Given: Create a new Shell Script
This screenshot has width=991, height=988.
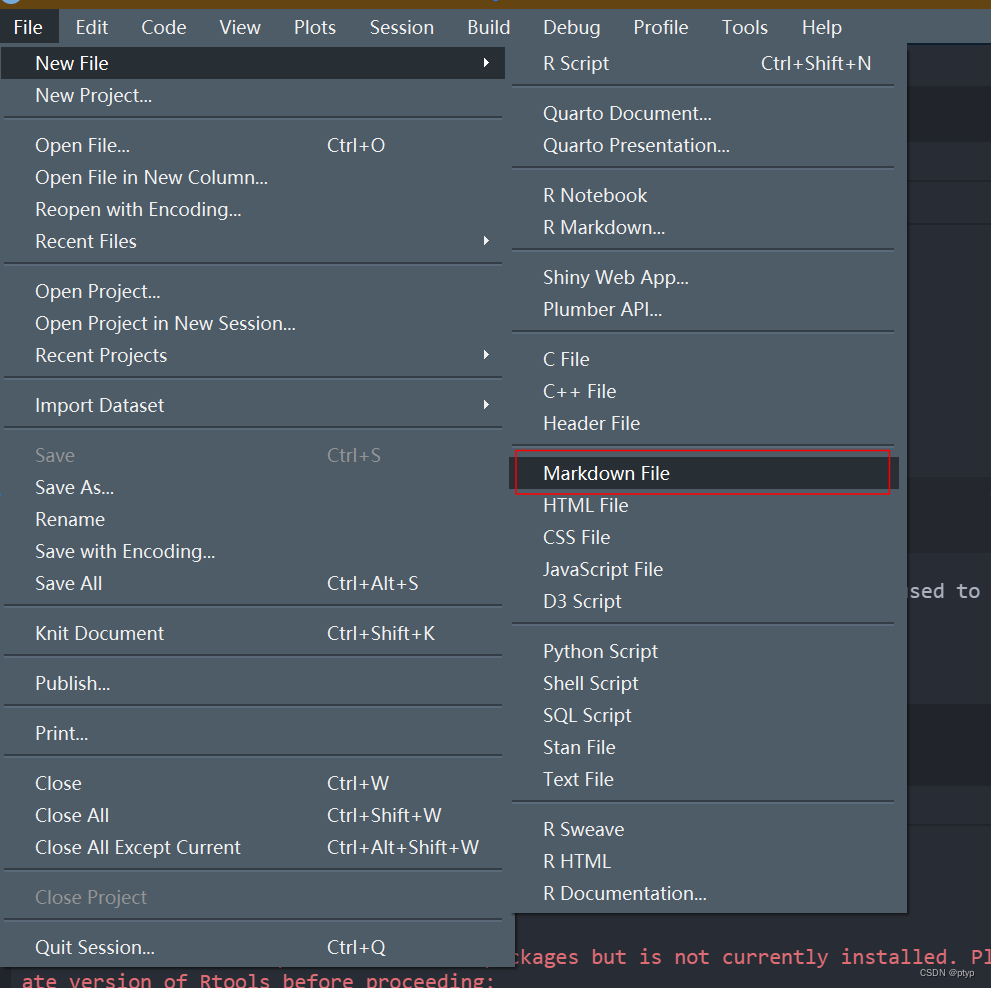Looking at the screenshot, I should (703, 683).
